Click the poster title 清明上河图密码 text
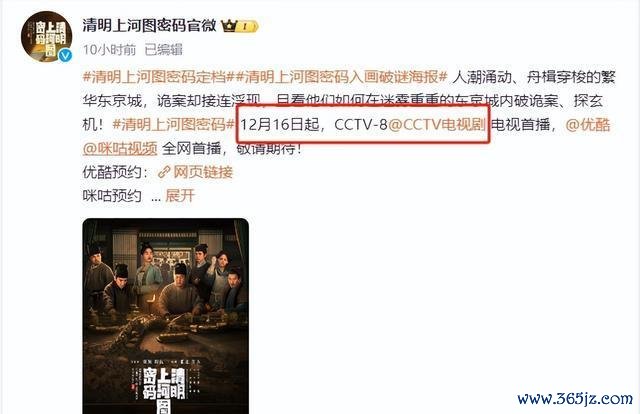 point(164,388)
